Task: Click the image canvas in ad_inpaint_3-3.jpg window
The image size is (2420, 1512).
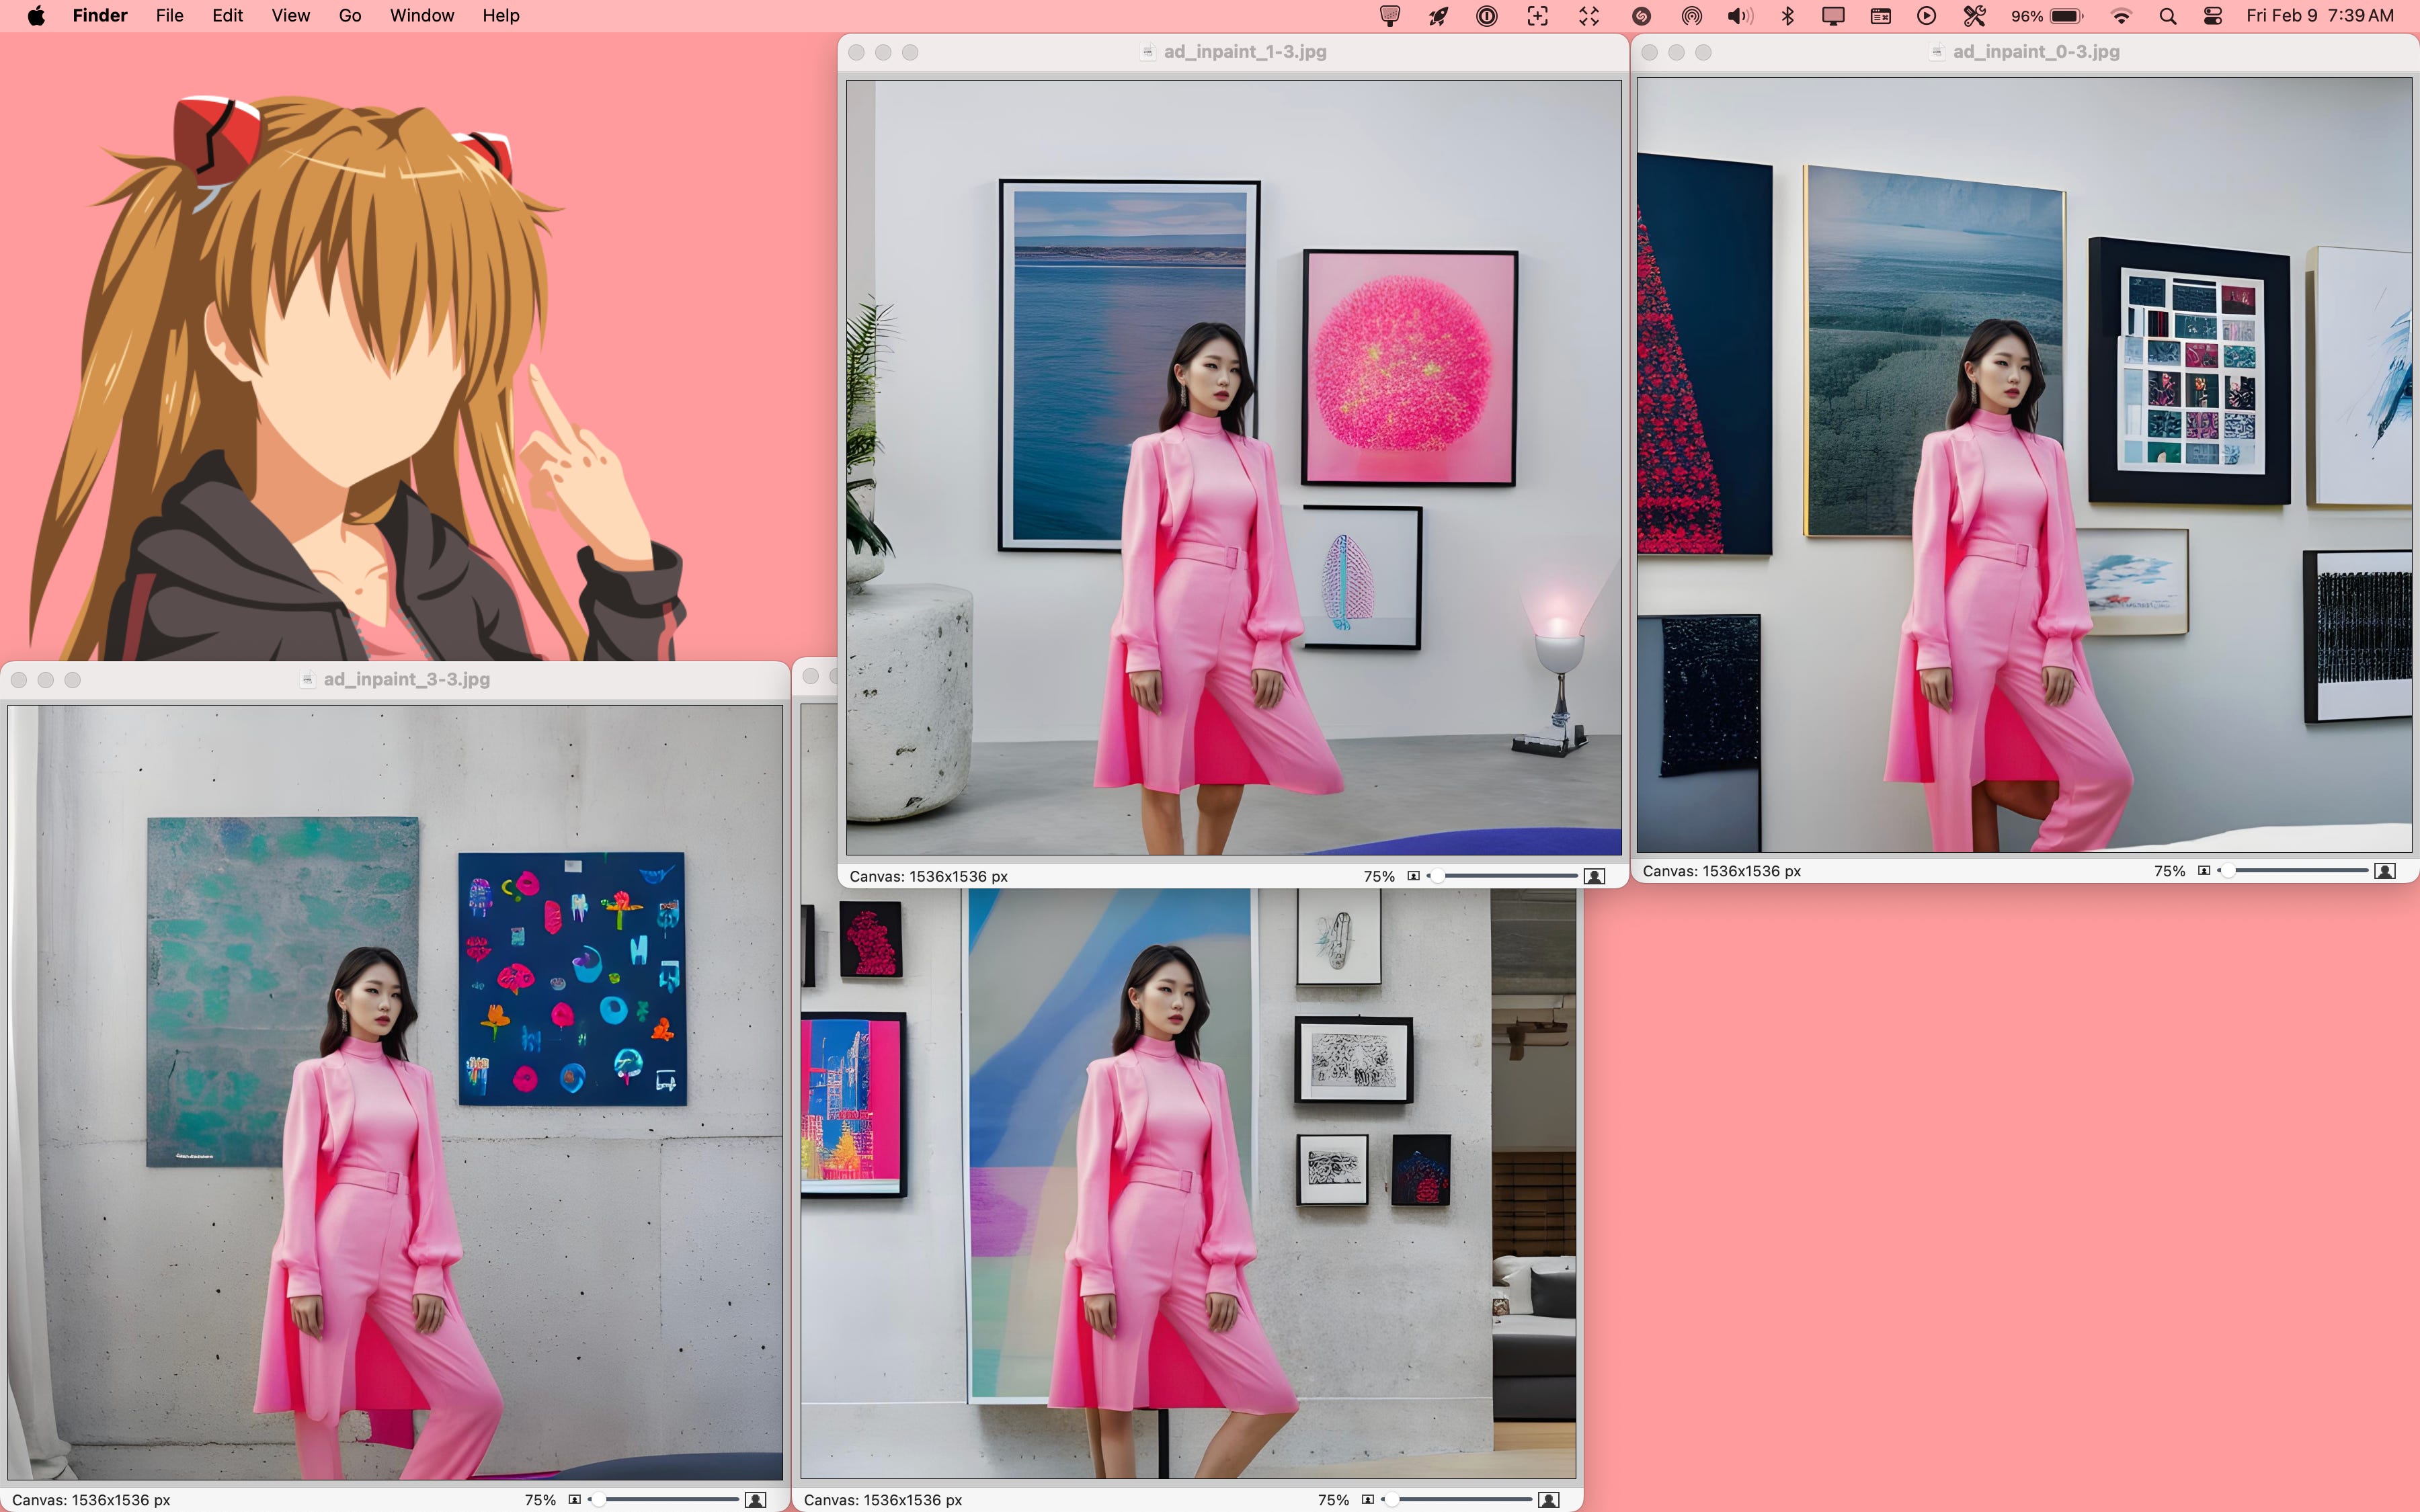Action: 395,1092
